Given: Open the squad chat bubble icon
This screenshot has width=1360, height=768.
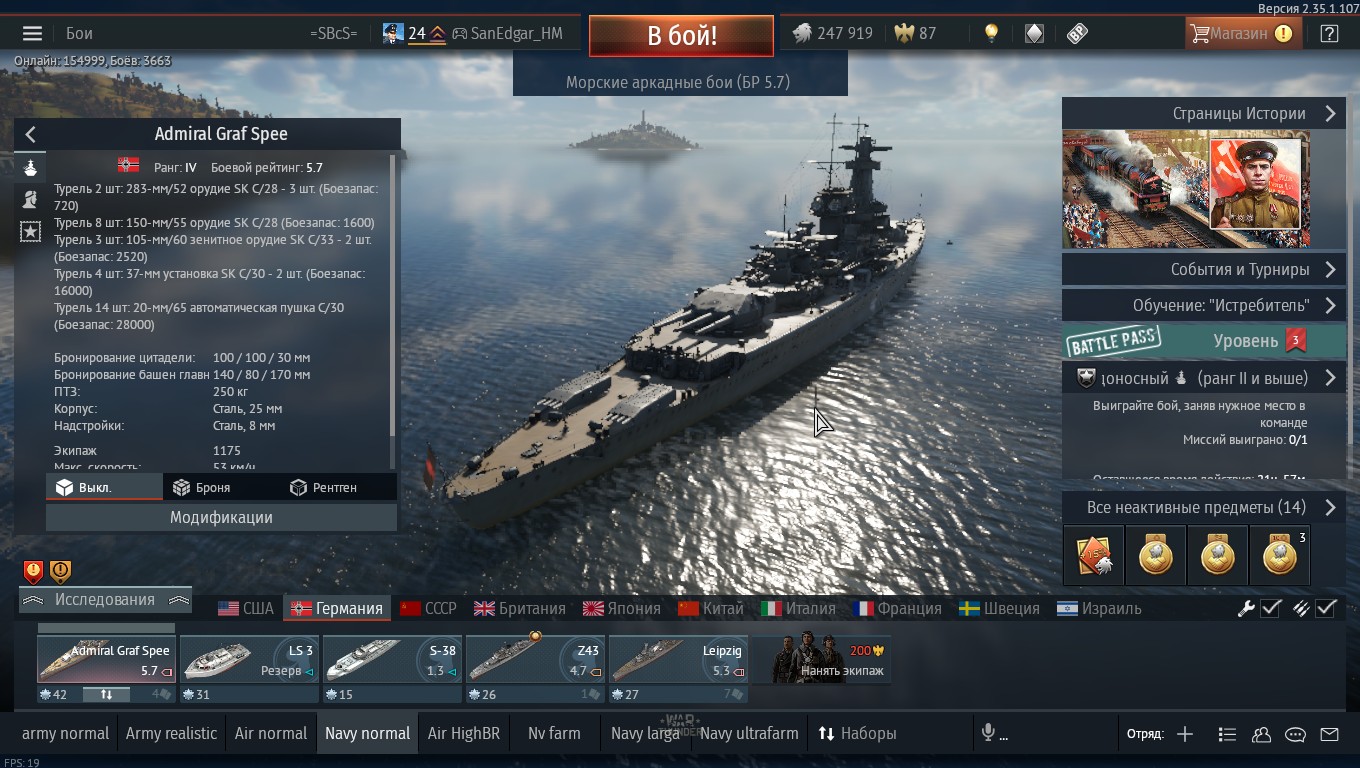Looking at the screenshot, I should (1295, 734).
